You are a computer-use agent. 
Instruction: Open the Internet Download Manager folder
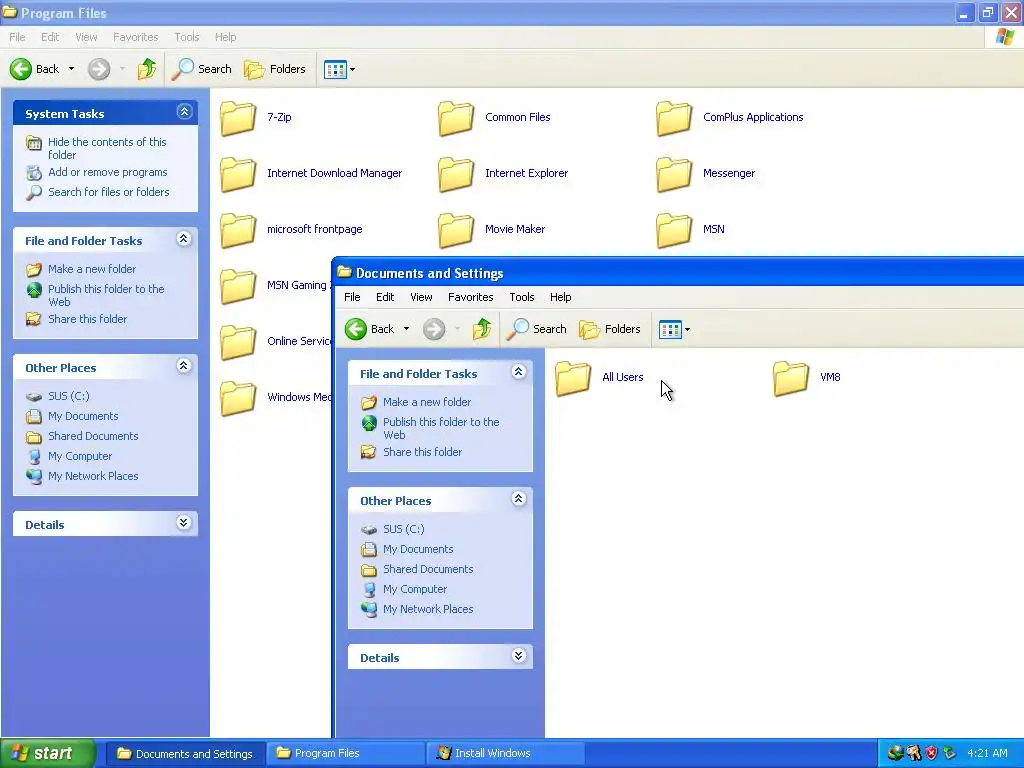pyautogui.click(x=311, y=174)
